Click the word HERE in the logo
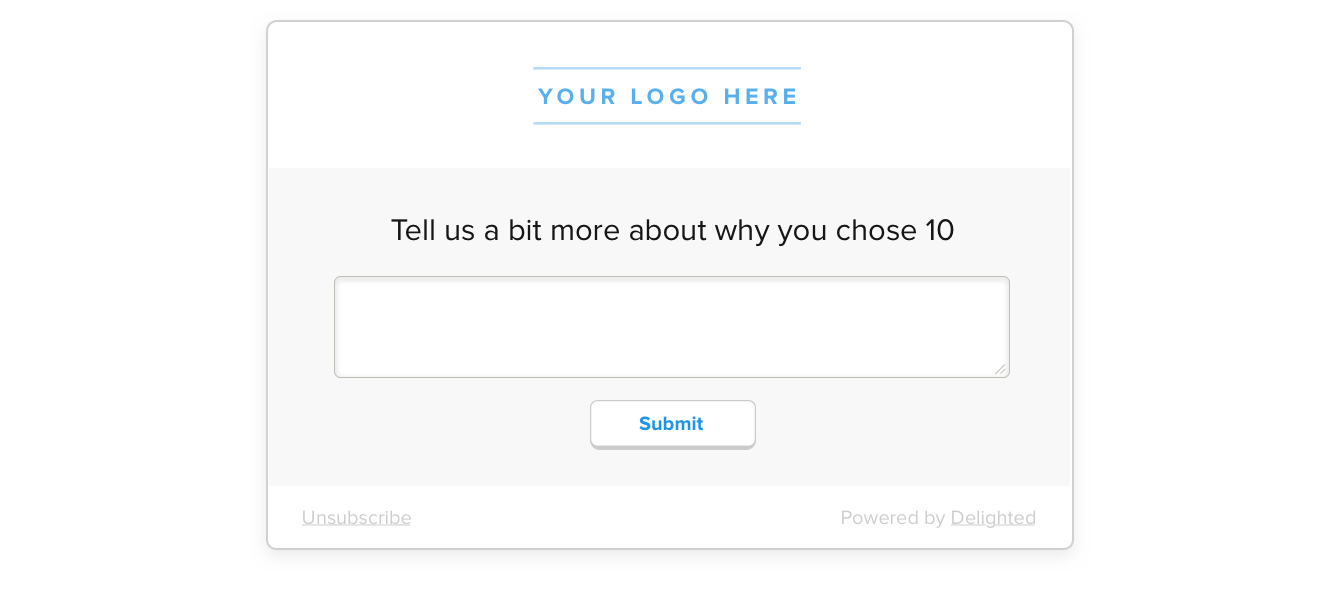 [x=761, y=96]
